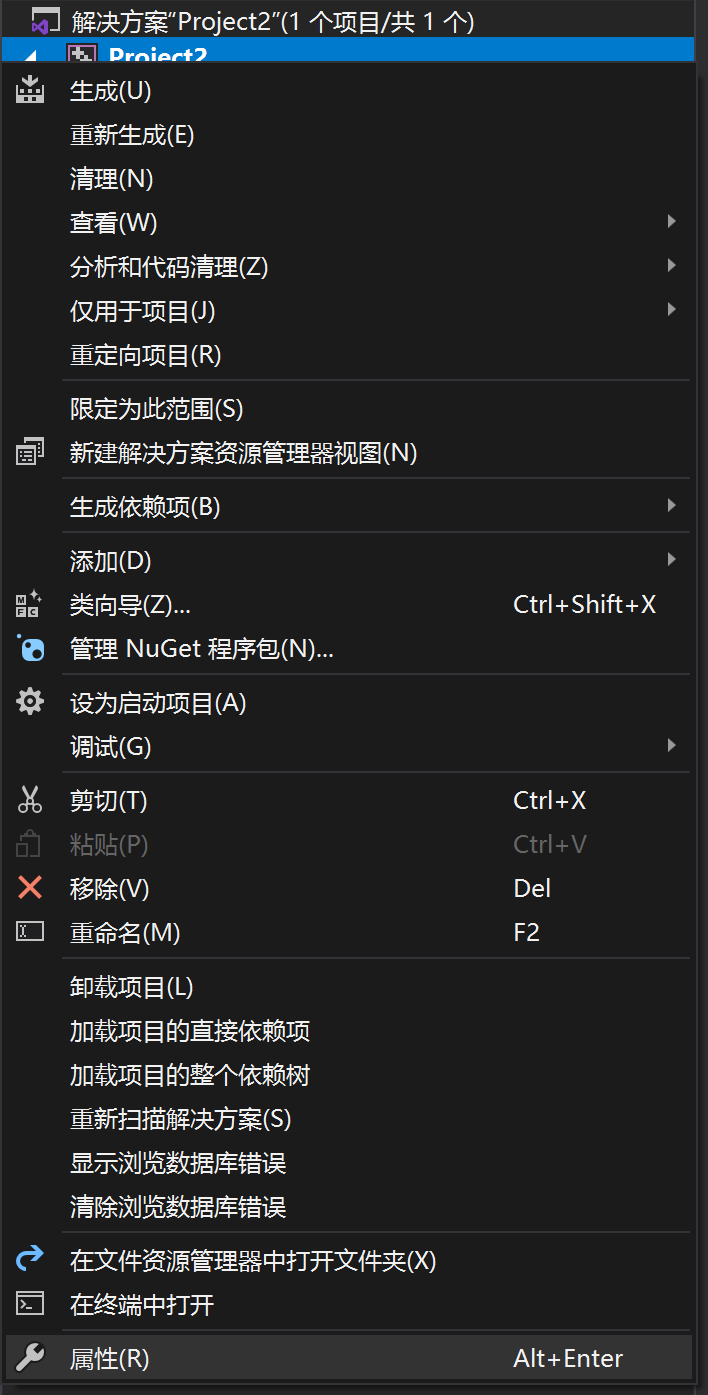This screenshot has height=1395, width=708.
Task: Click the Rename icon beside 重命名(M)
Action: point(30,931)
